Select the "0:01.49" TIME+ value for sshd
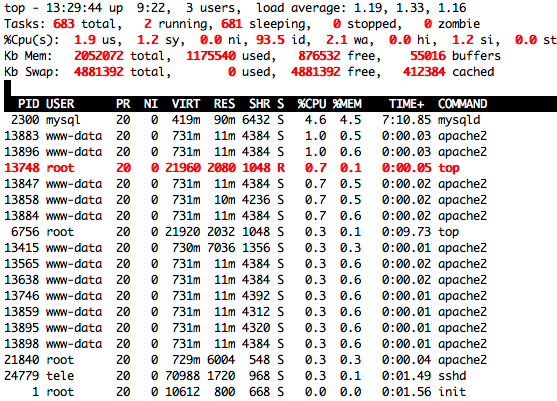 pyautogui.click(x=406, y=375)
